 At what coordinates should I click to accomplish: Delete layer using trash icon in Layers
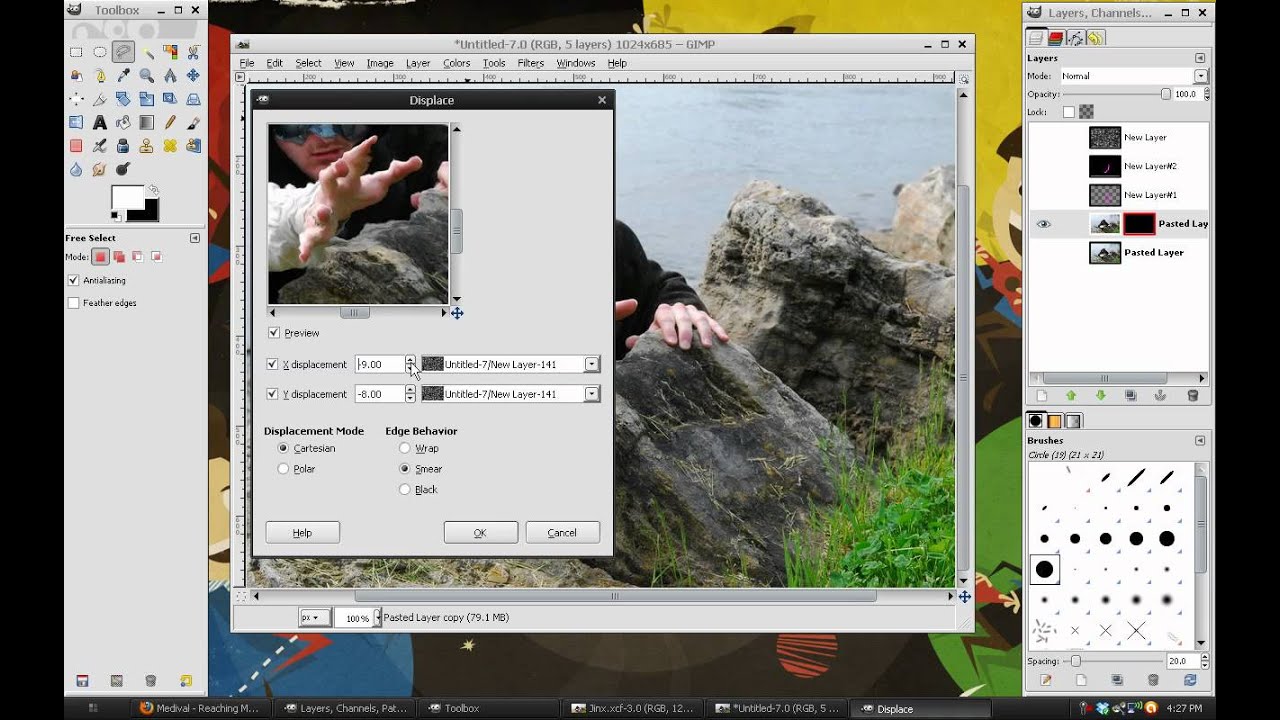click(1192, 396)
